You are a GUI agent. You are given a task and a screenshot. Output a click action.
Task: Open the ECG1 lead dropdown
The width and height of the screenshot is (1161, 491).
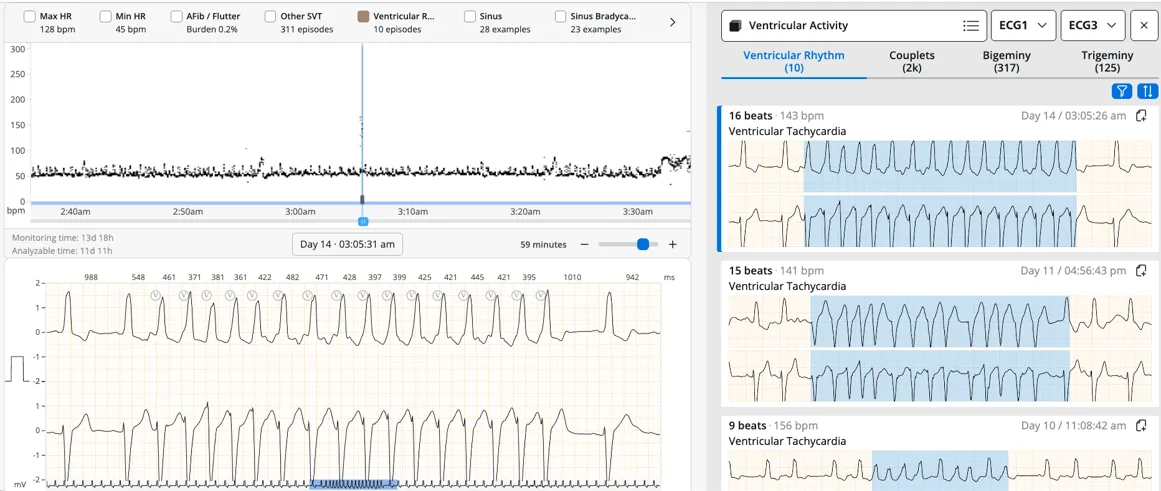pos(1023,25)
